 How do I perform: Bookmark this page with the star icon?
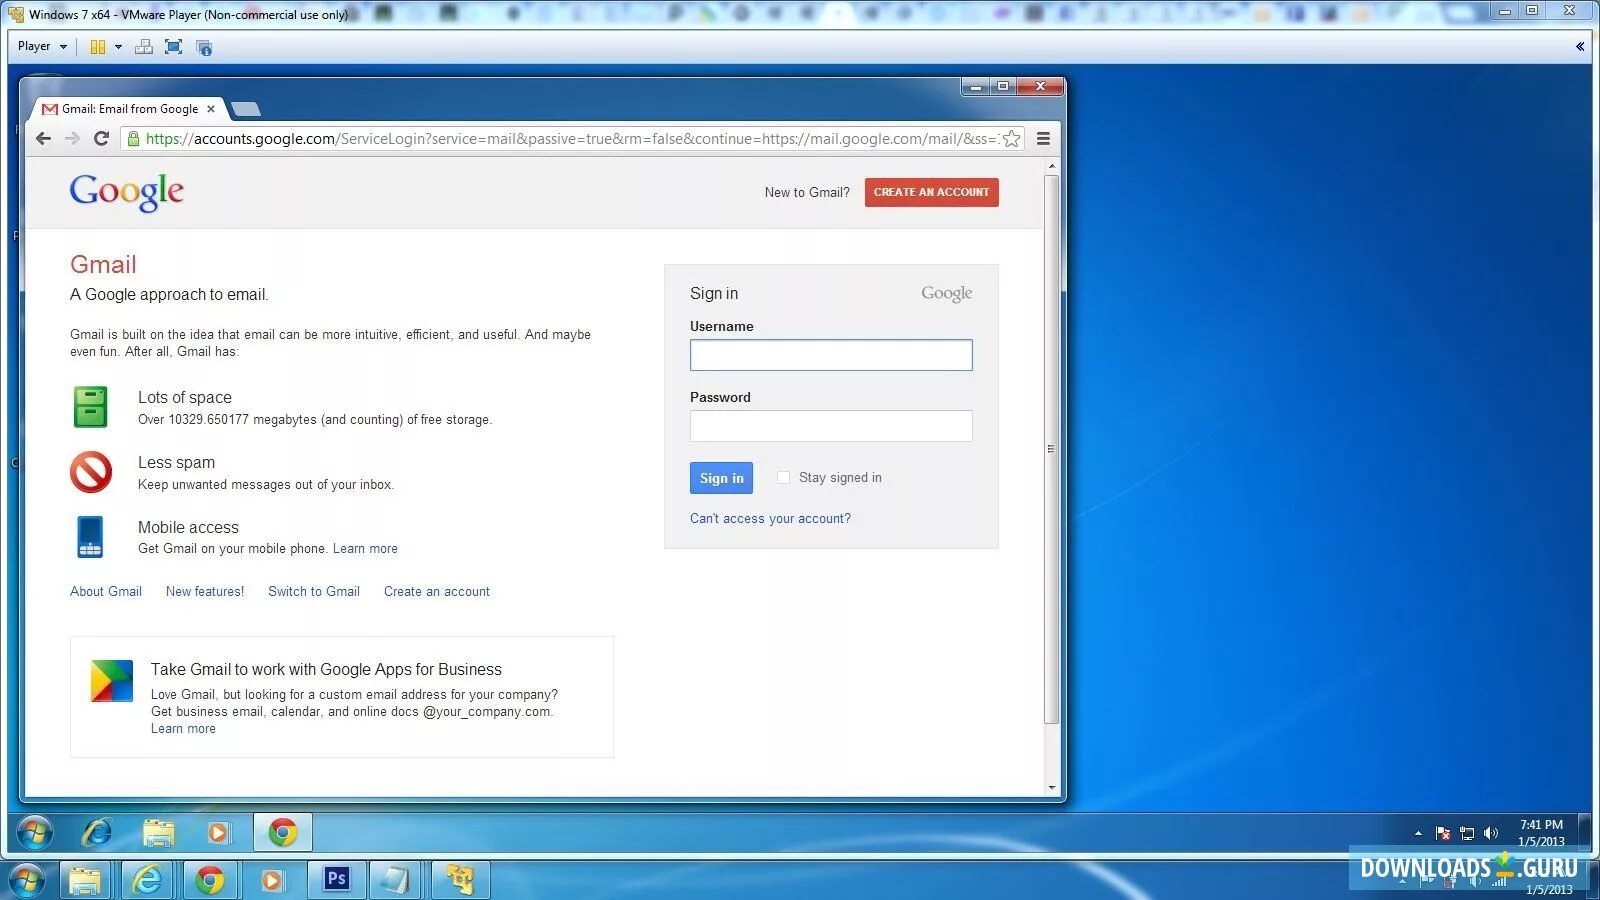point(1012,139)
